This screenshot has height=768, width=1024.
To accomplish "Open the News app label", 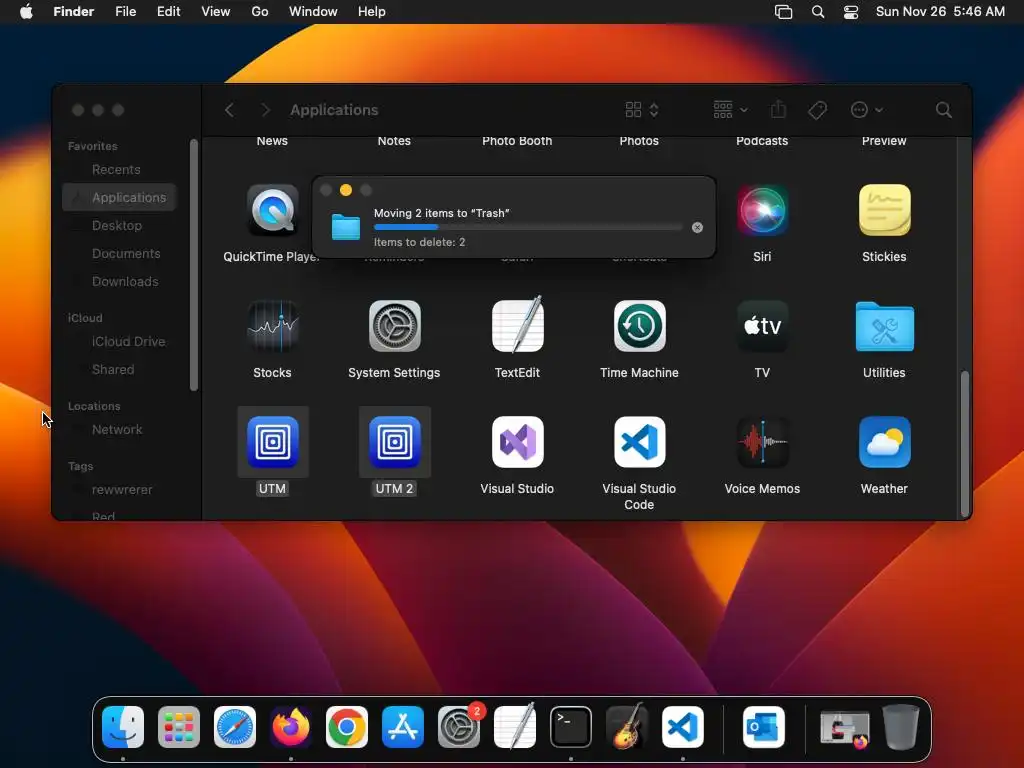I will tap(272, 141).
